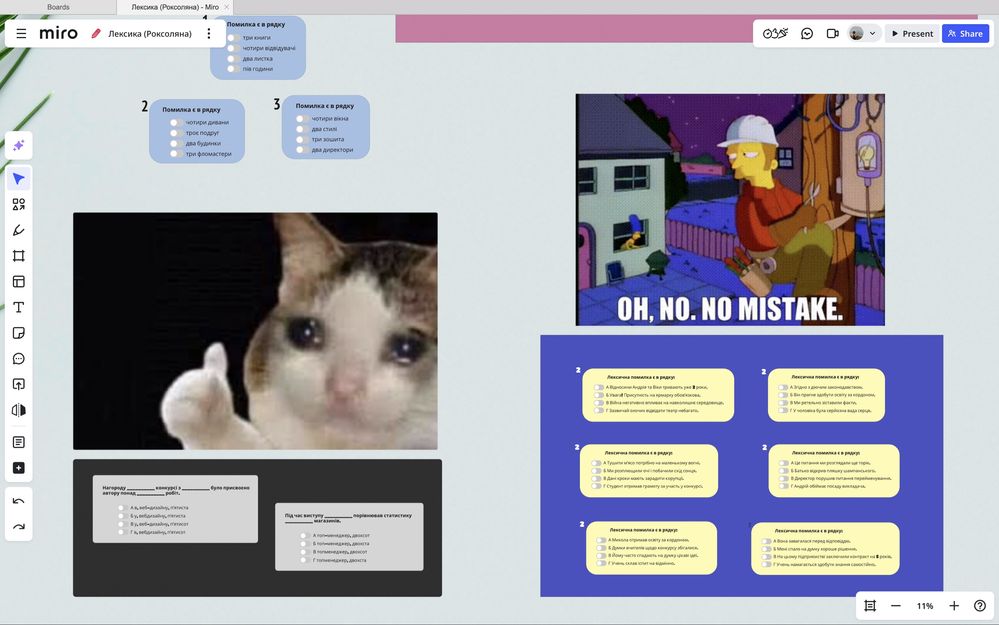The width and height of the screenshot is (999, 625).
Task: Undo the last action
Action: [x=18, y=501]
